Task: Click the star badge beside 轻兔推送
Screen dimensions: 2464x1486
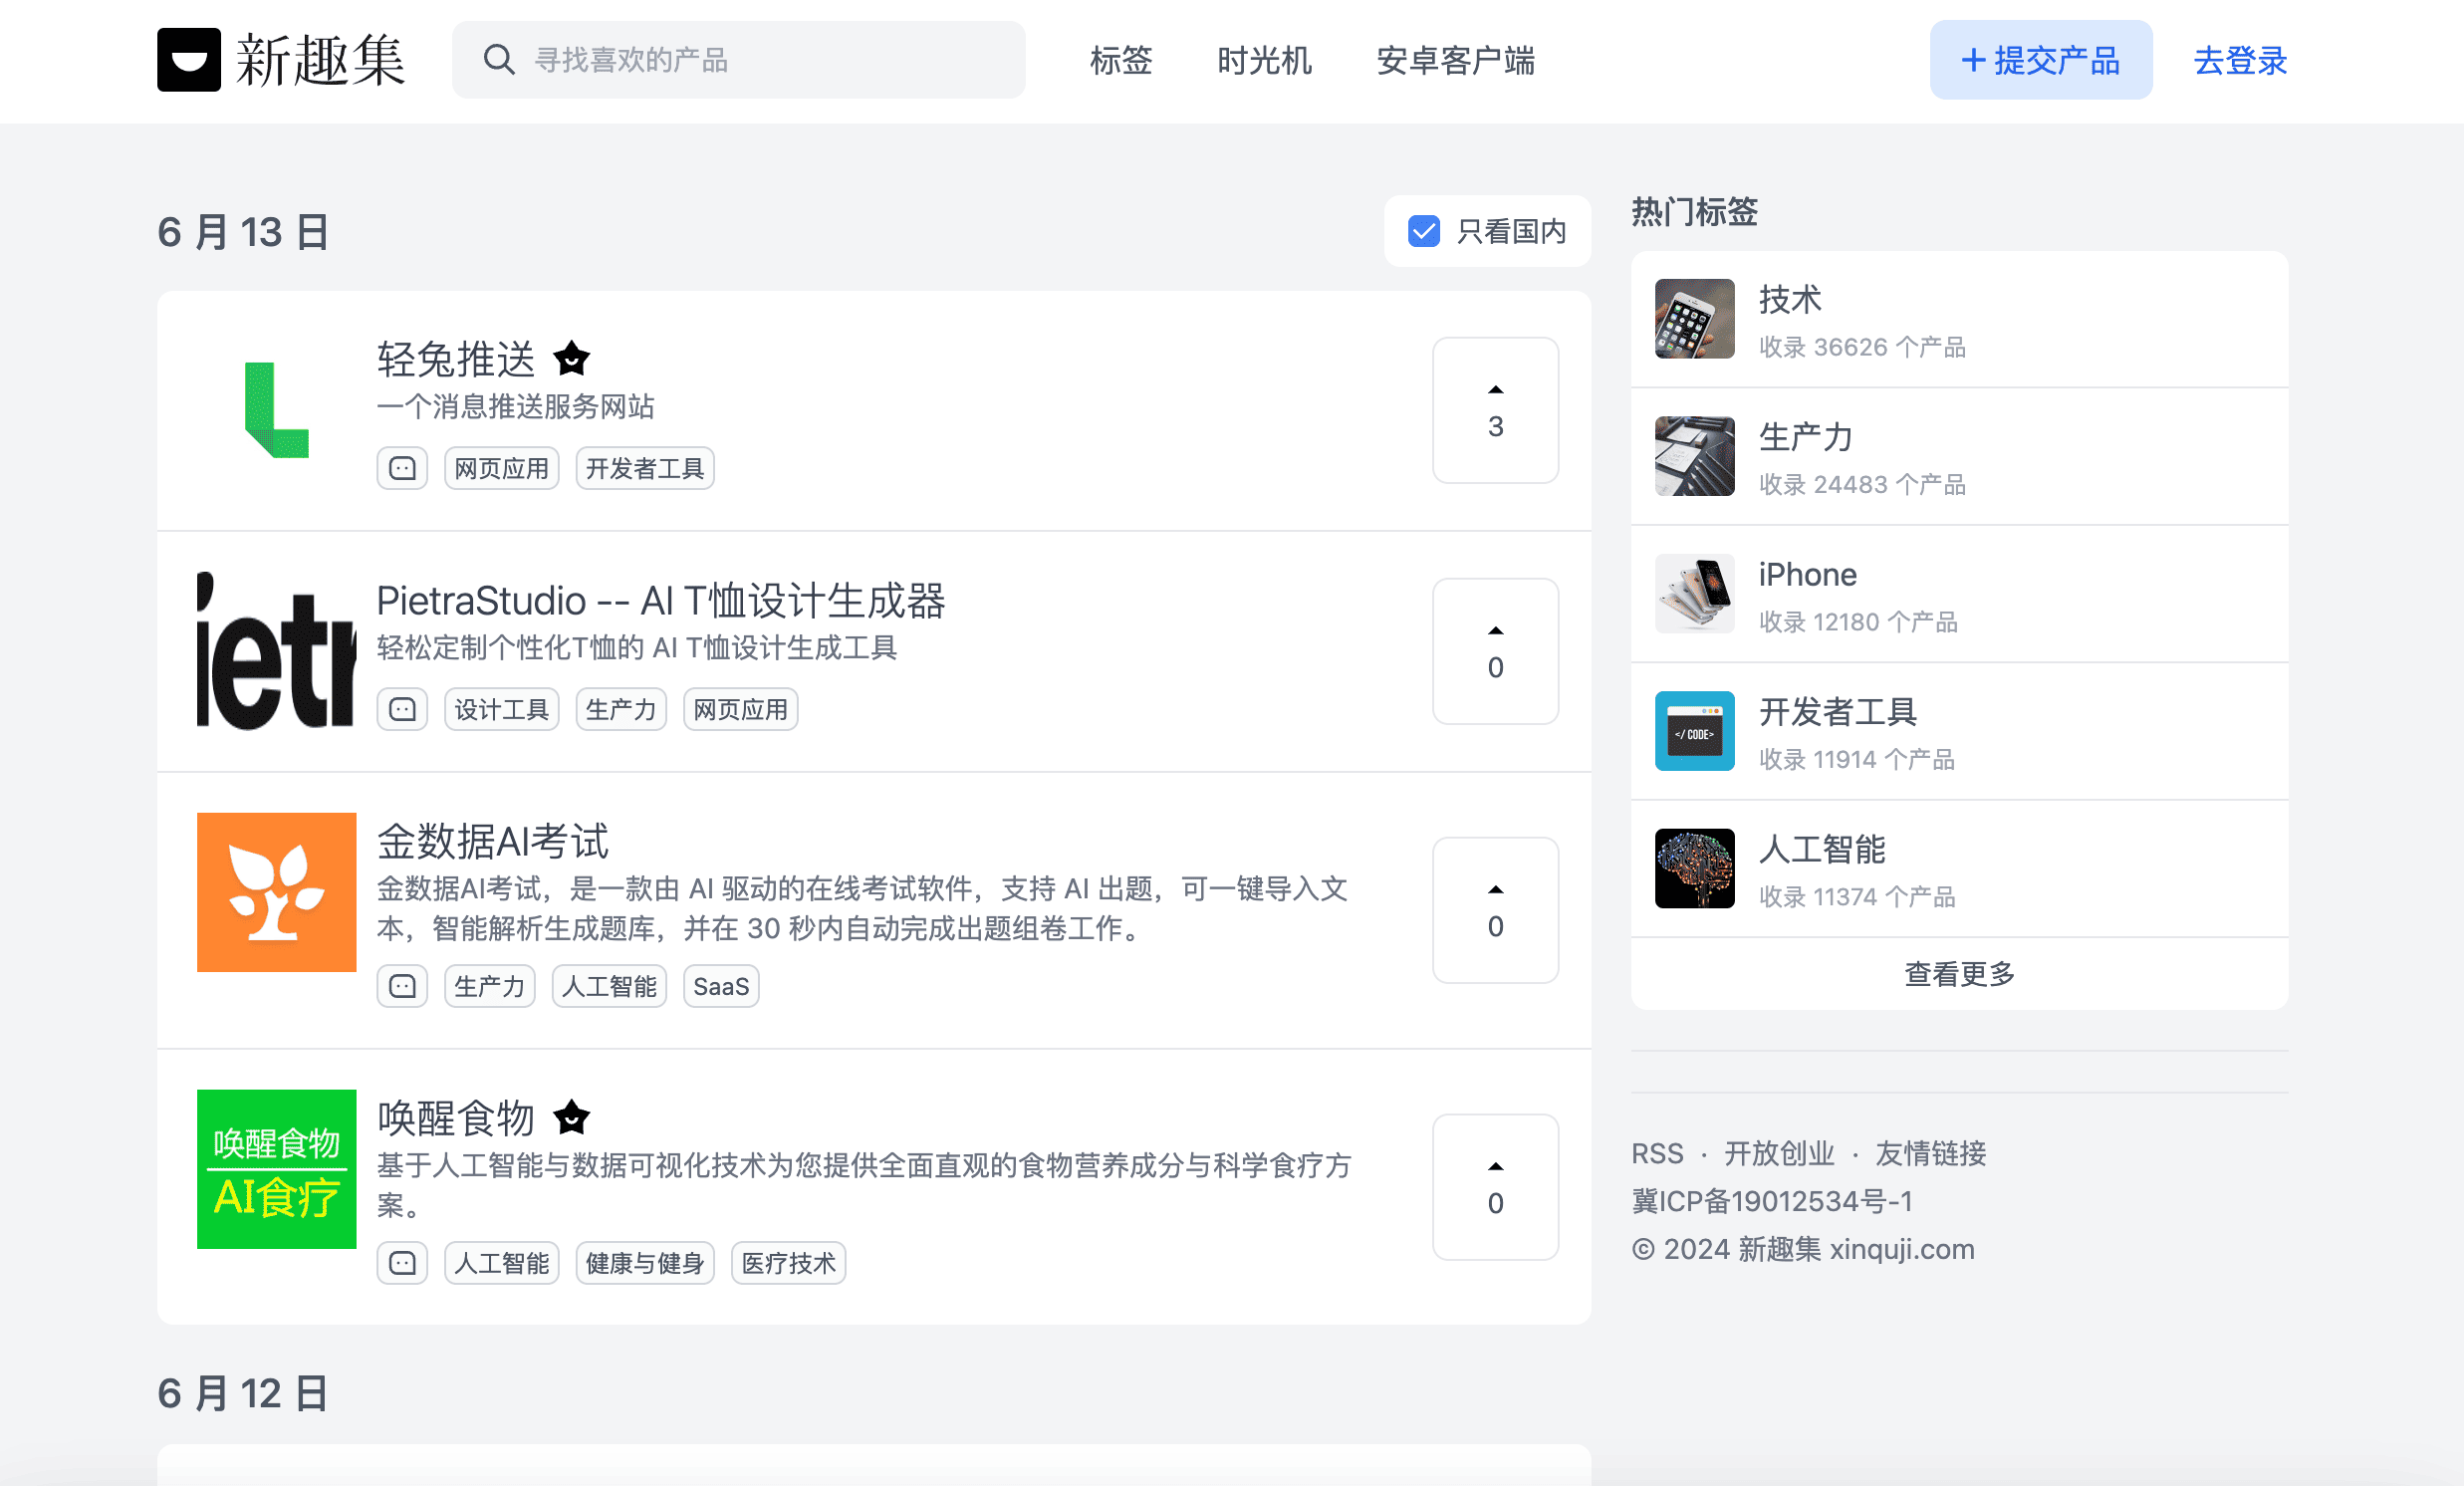Action: pyautogui.click(x=571, y=358)
